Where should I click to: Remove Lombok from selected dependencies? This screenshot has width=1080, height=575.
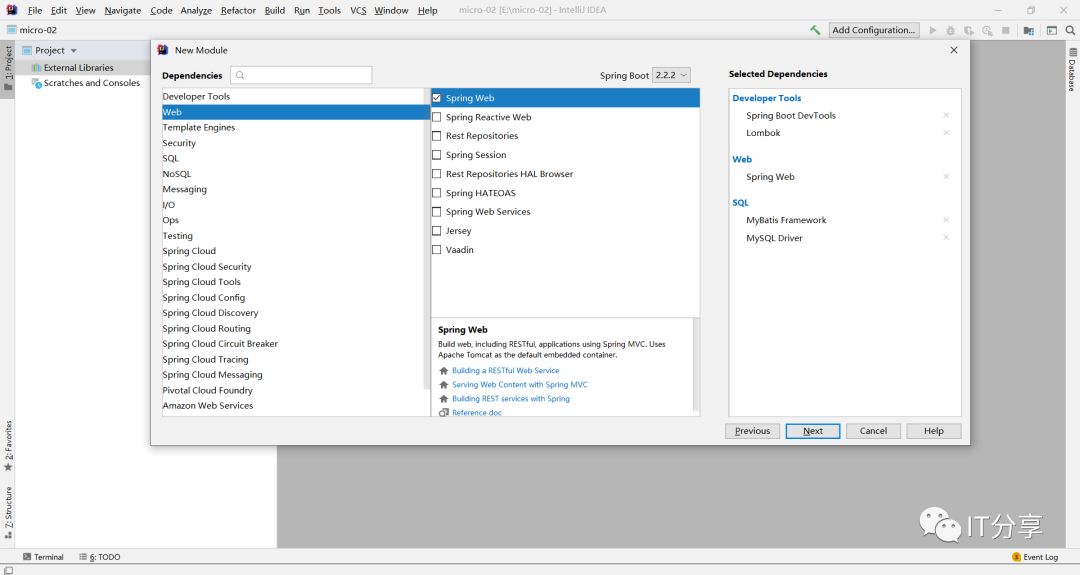click(x=946, y=133)
